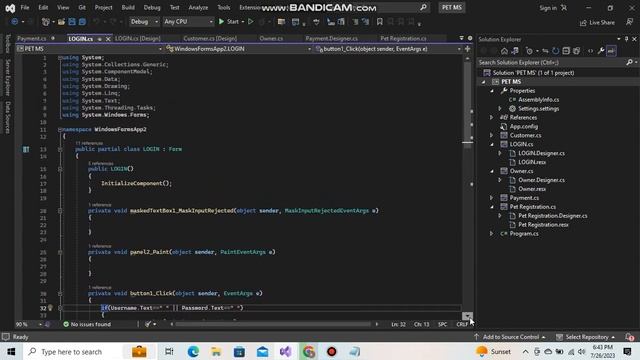Screen dimensions: 640x360
Task: Click Sync with Active Document icon
Action: tap(545, 51)
